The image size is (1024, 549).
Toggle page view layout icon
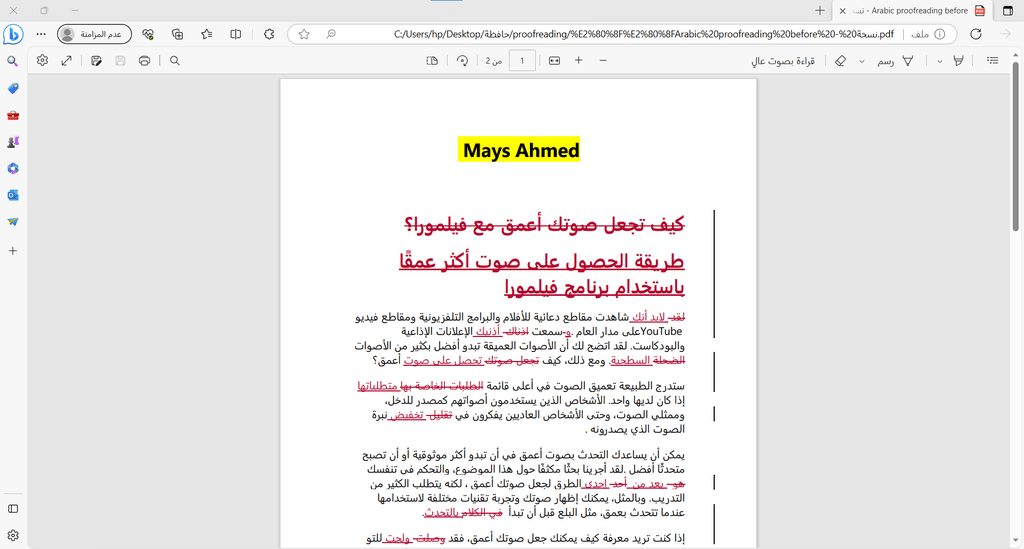coord(432,61)
